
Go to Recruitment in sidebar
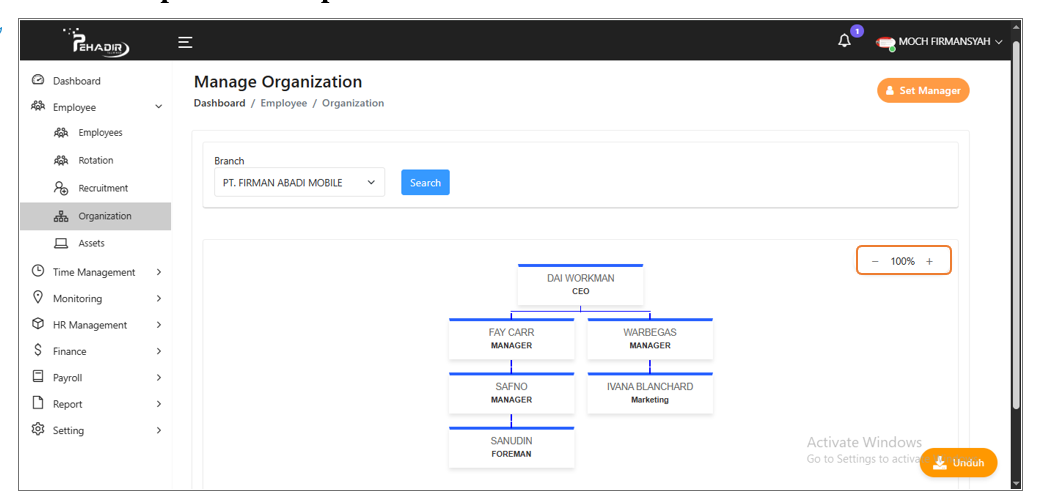click(103, 188)
